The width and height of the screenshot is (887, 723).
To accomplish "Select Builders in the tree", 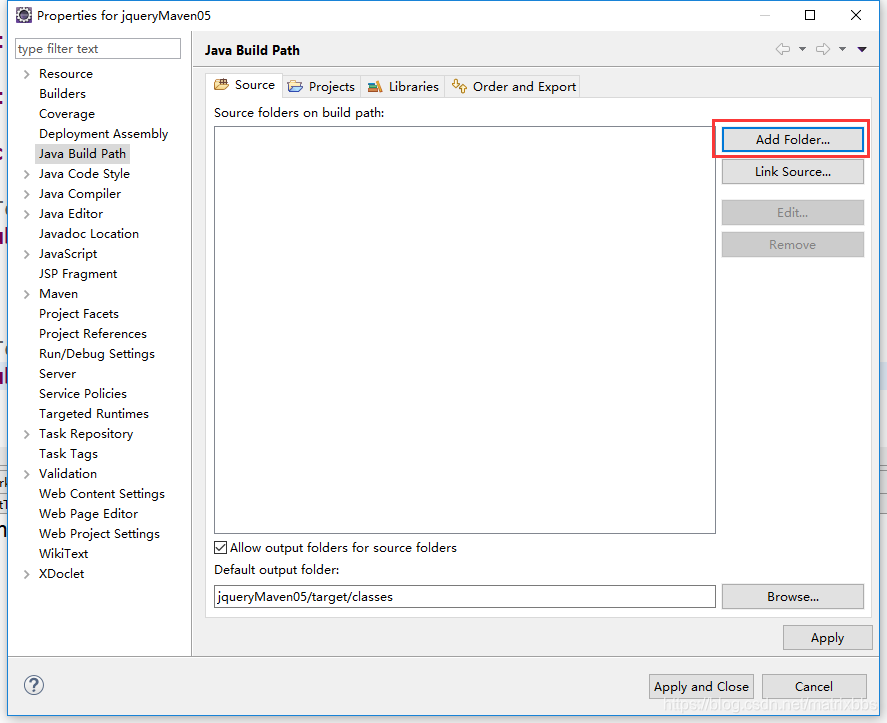I will coord(62,93).
